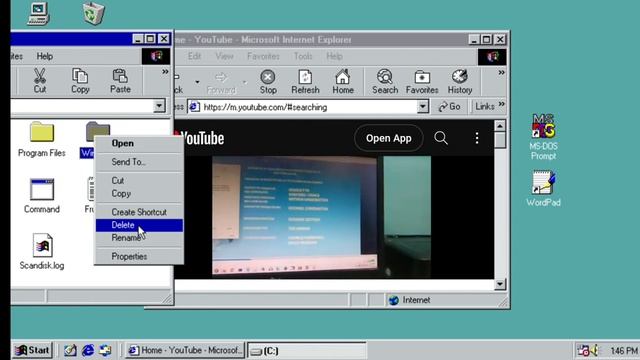The width and height of the screenshot is (640, 360).
Task: Click the volume speaker tray icon
Action: (x=594, y=350)
